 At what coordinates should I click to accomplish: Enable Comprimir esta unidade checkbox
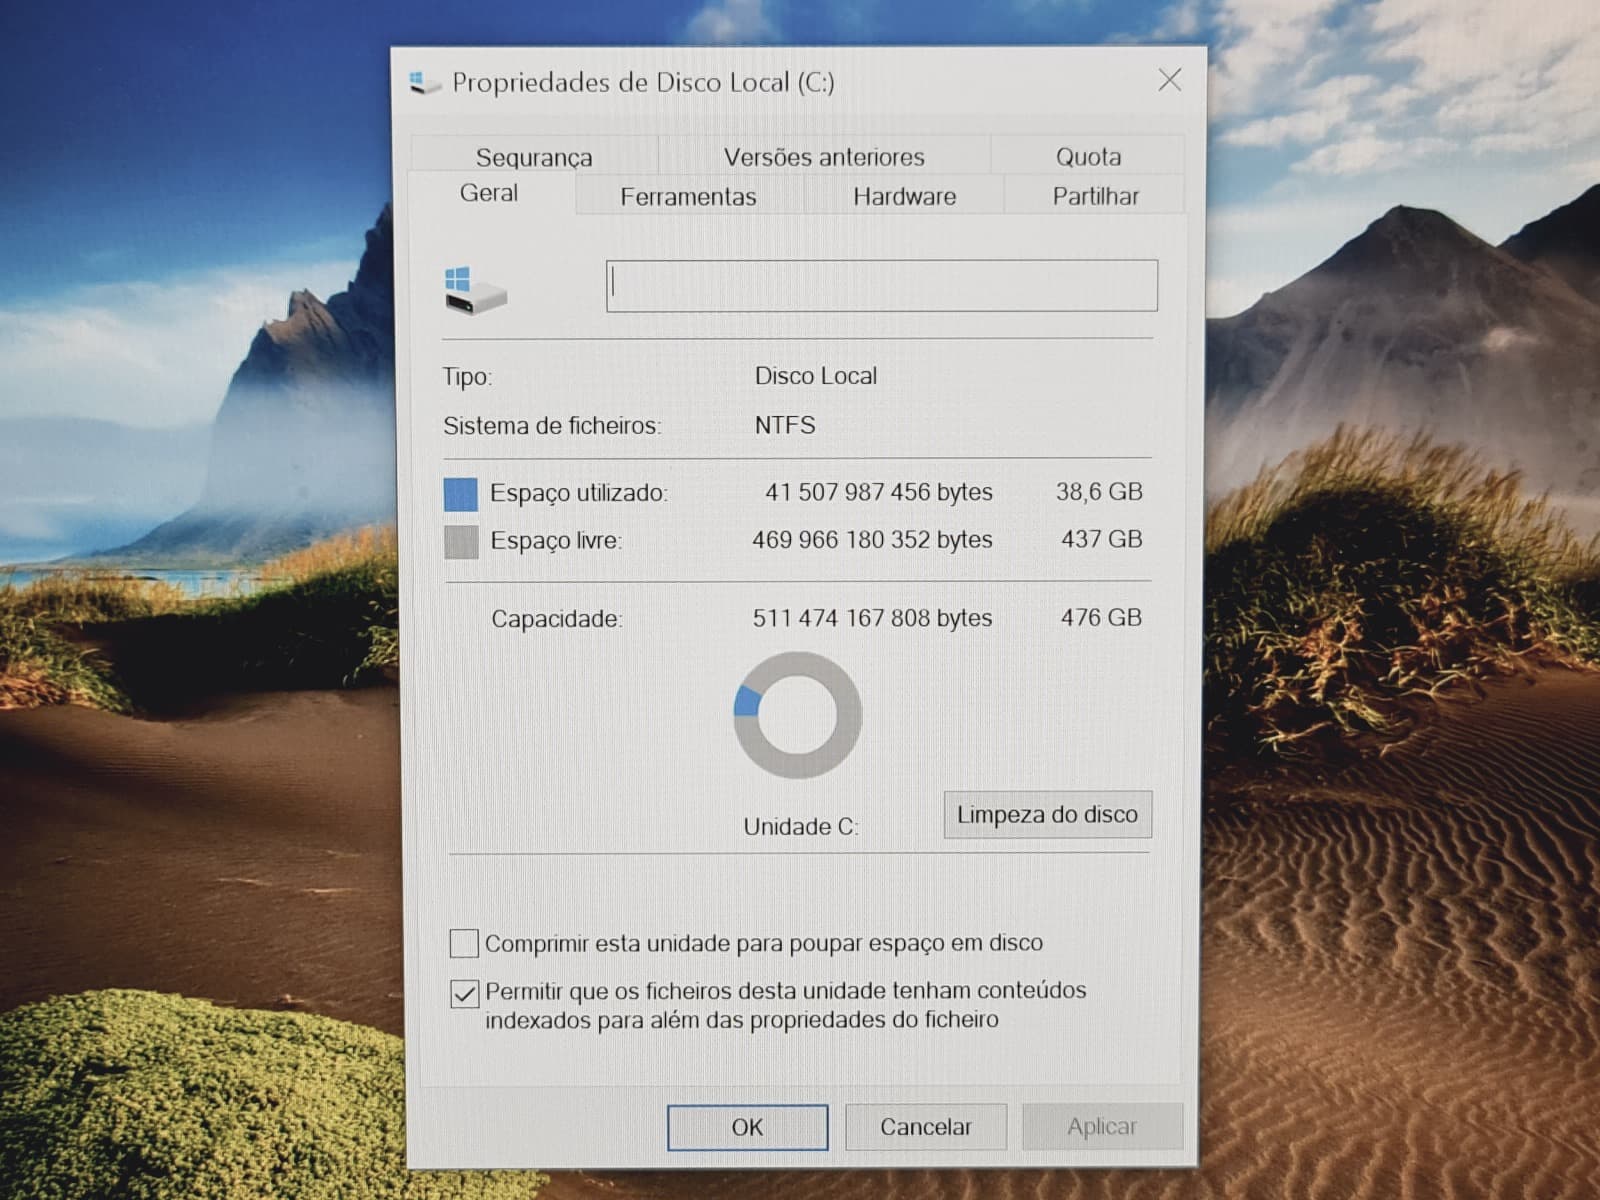(x=464, y=943)
